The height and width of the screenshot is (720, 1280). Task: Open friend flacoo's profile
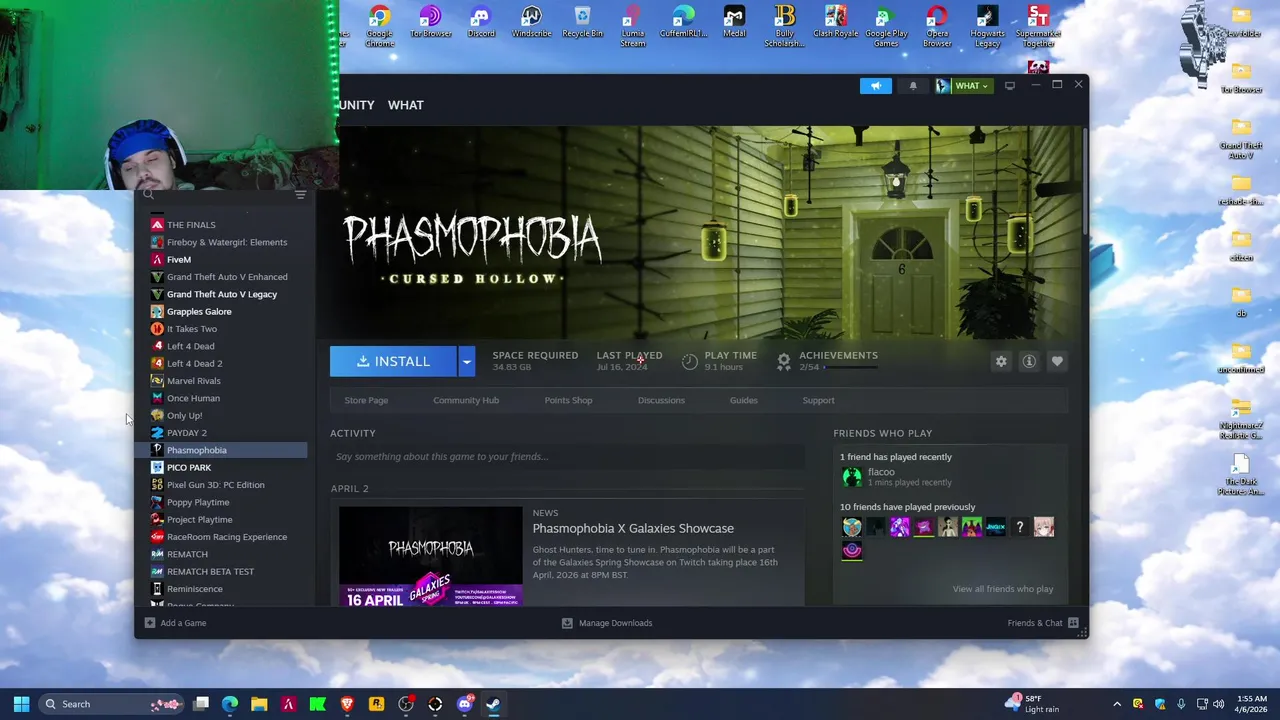pos(881,472)
